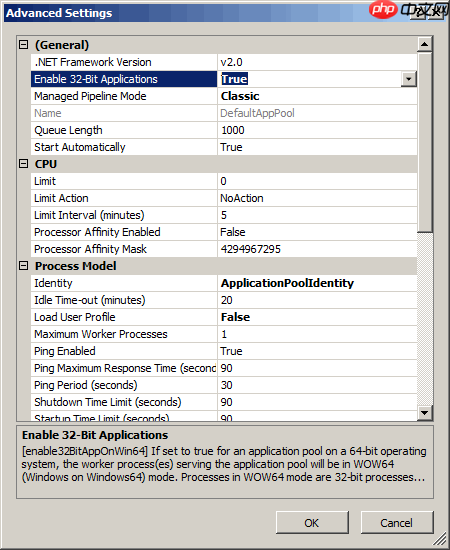Click the 4294967295 affinity mask value
The width and height of the screenshot is (450, 550).
click(251, 249)
